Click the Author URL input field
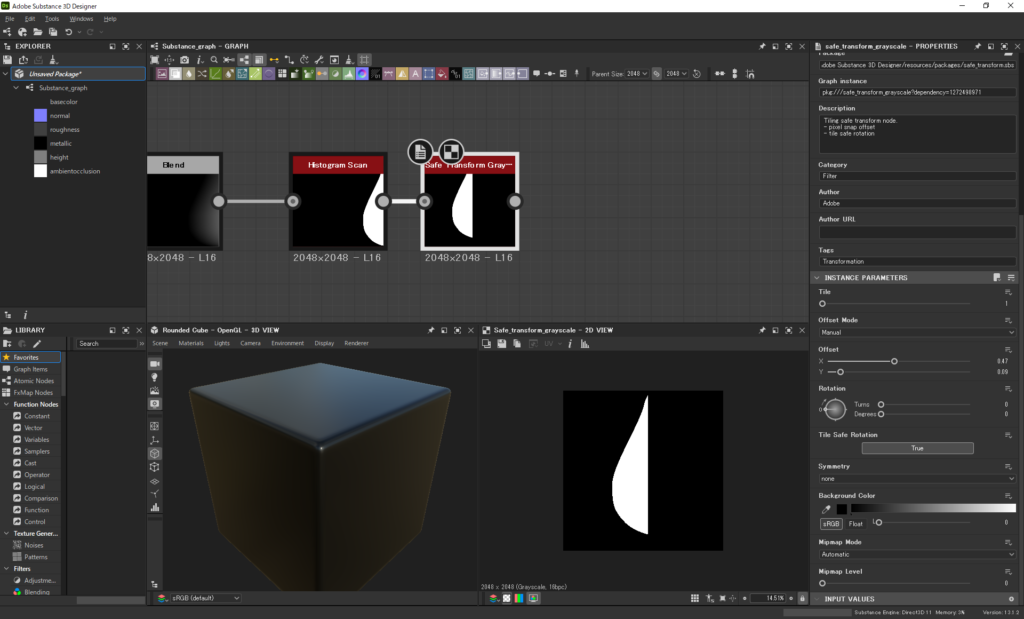The image size is (1024, 619). click(917, 232)
